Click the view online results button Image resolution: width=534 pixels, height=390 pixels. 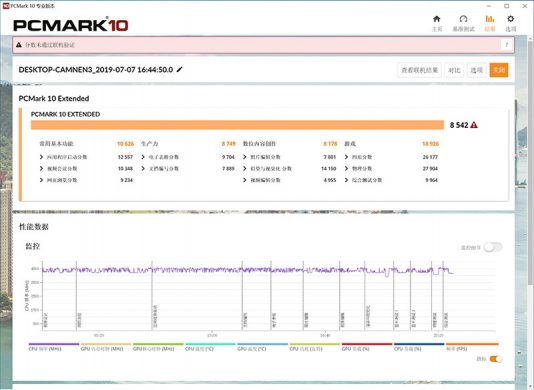pos(420,70)
